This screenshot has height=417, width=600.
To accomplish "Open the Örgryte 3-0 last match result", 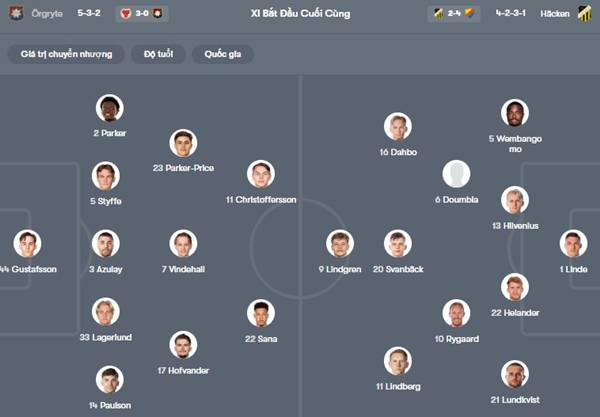I will (142, 14).
